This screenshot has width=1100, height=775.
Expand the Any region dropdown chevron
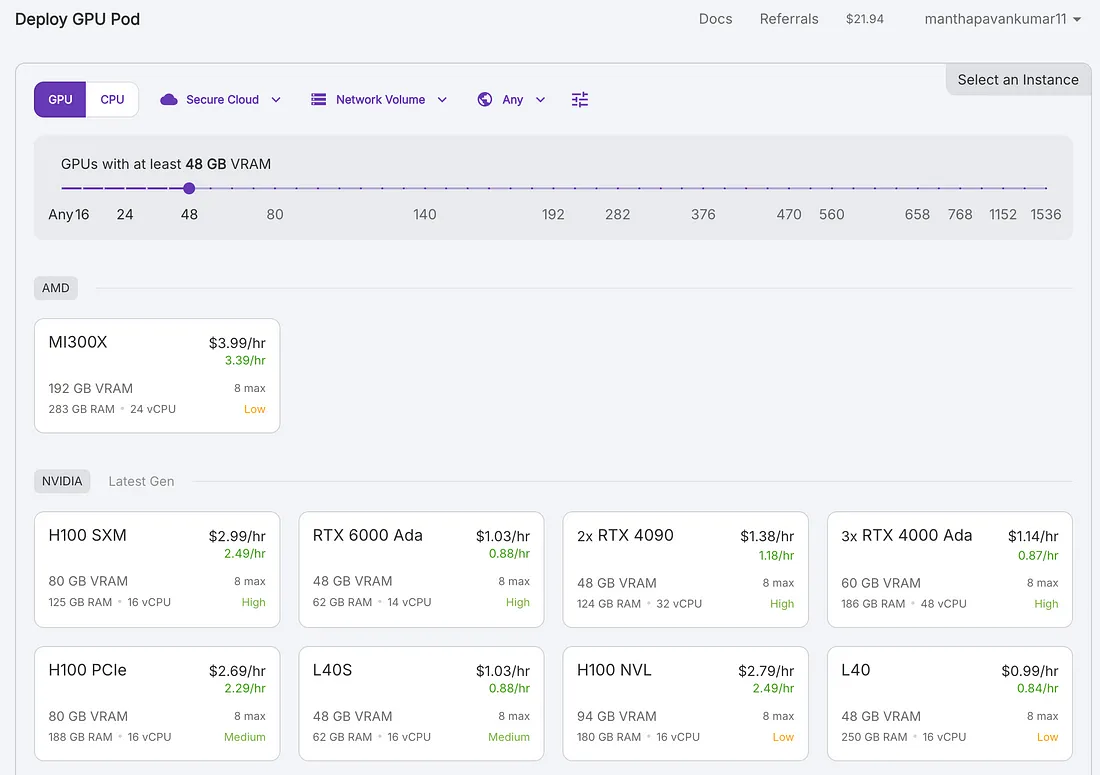(540, 100)
